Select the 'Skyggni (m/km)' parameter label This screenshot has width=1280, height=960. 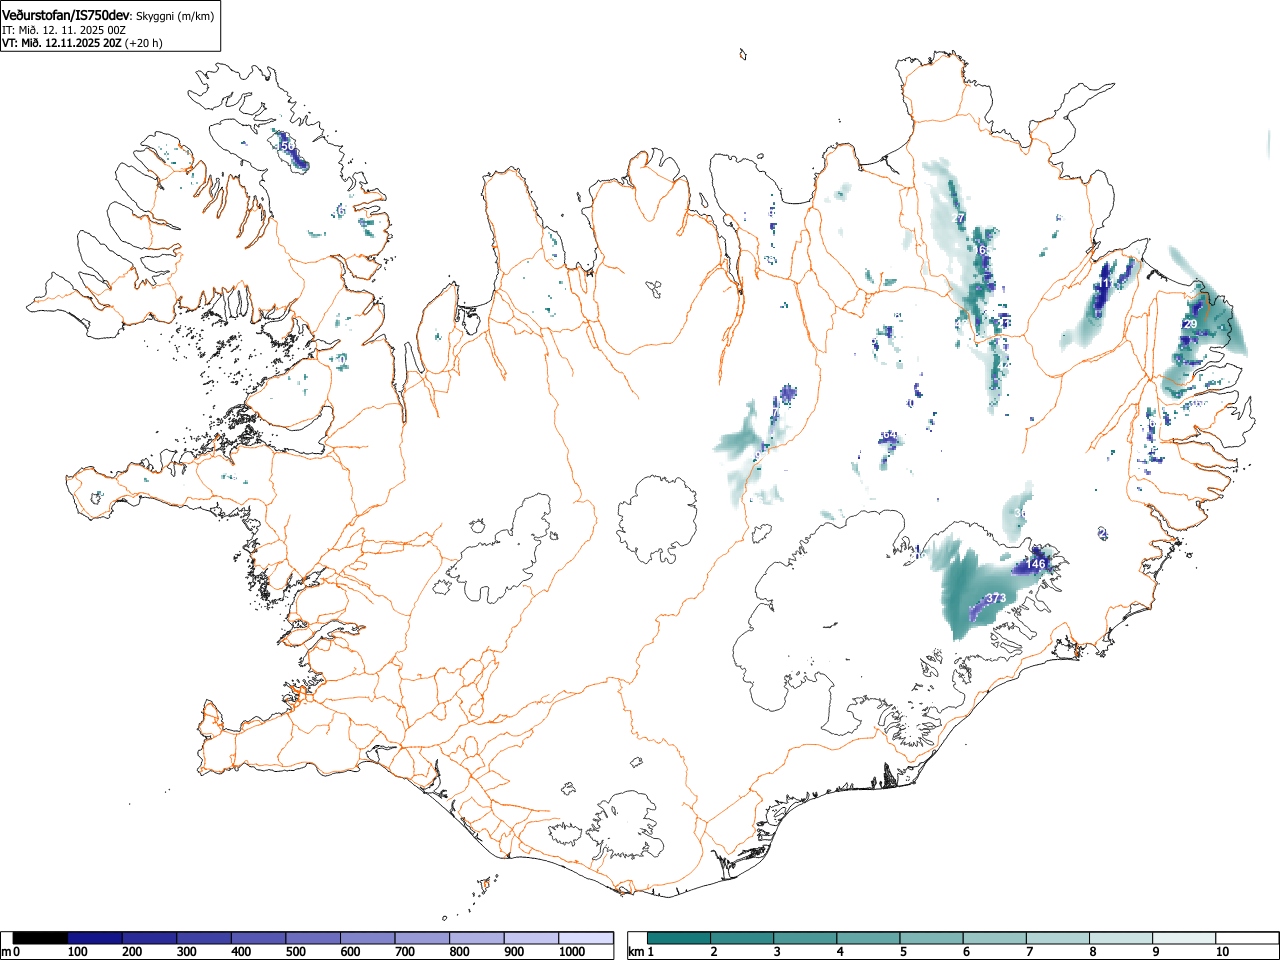click(174, 16)
